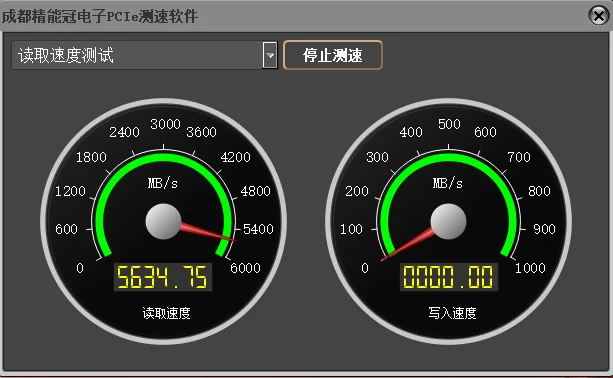Click the write gauge center knob
This screenshot has width=613, height=378.
click(x=448, y=221)
